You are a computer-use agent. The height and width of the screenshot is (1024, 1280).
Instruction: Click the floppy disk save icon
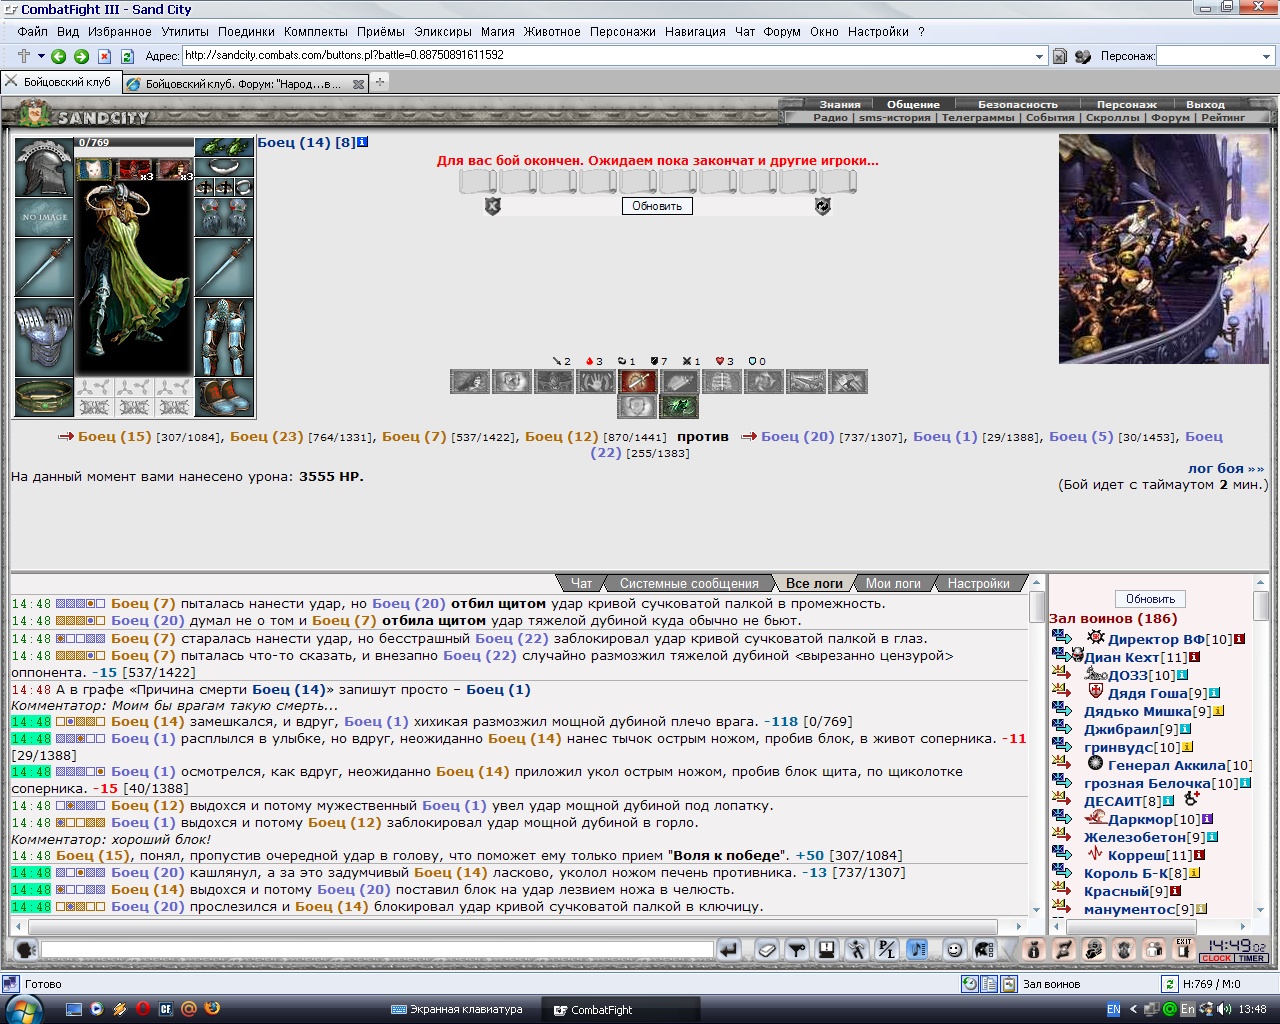[x=827, y=950]
